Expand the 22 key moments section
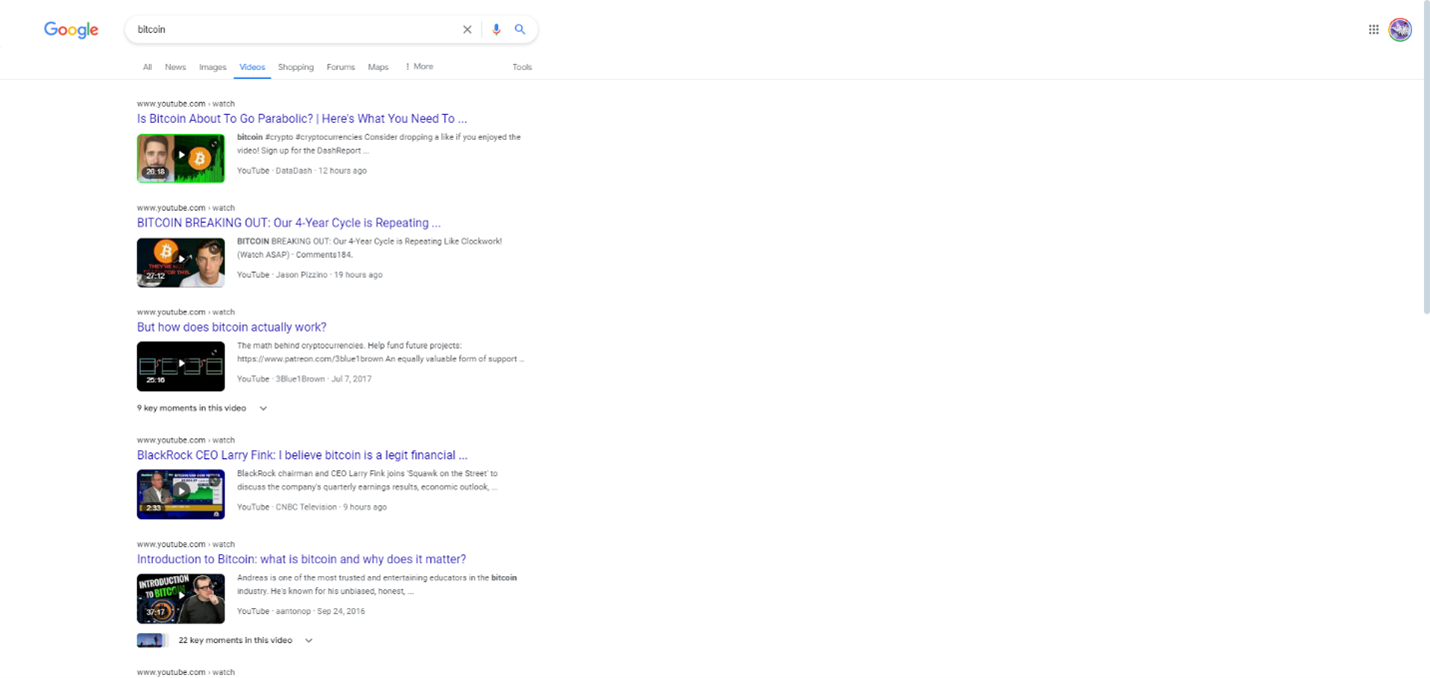This screenshot has height=678, width=1430. click(309, 640)
